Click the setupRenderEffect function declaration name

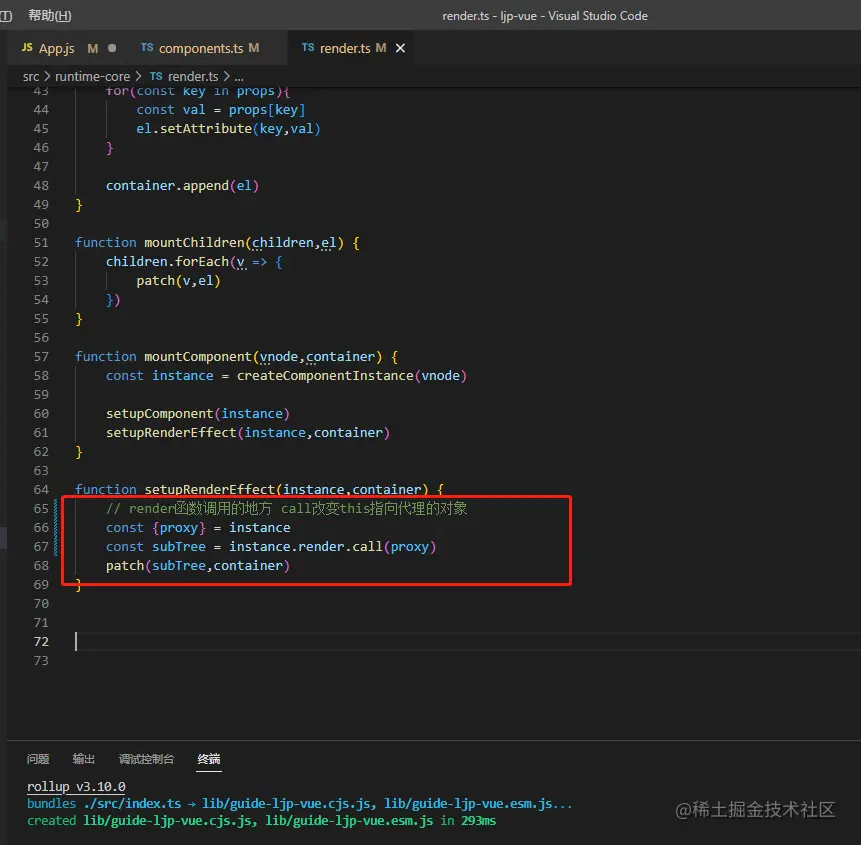pyautogui.click(x=209, y=489)
